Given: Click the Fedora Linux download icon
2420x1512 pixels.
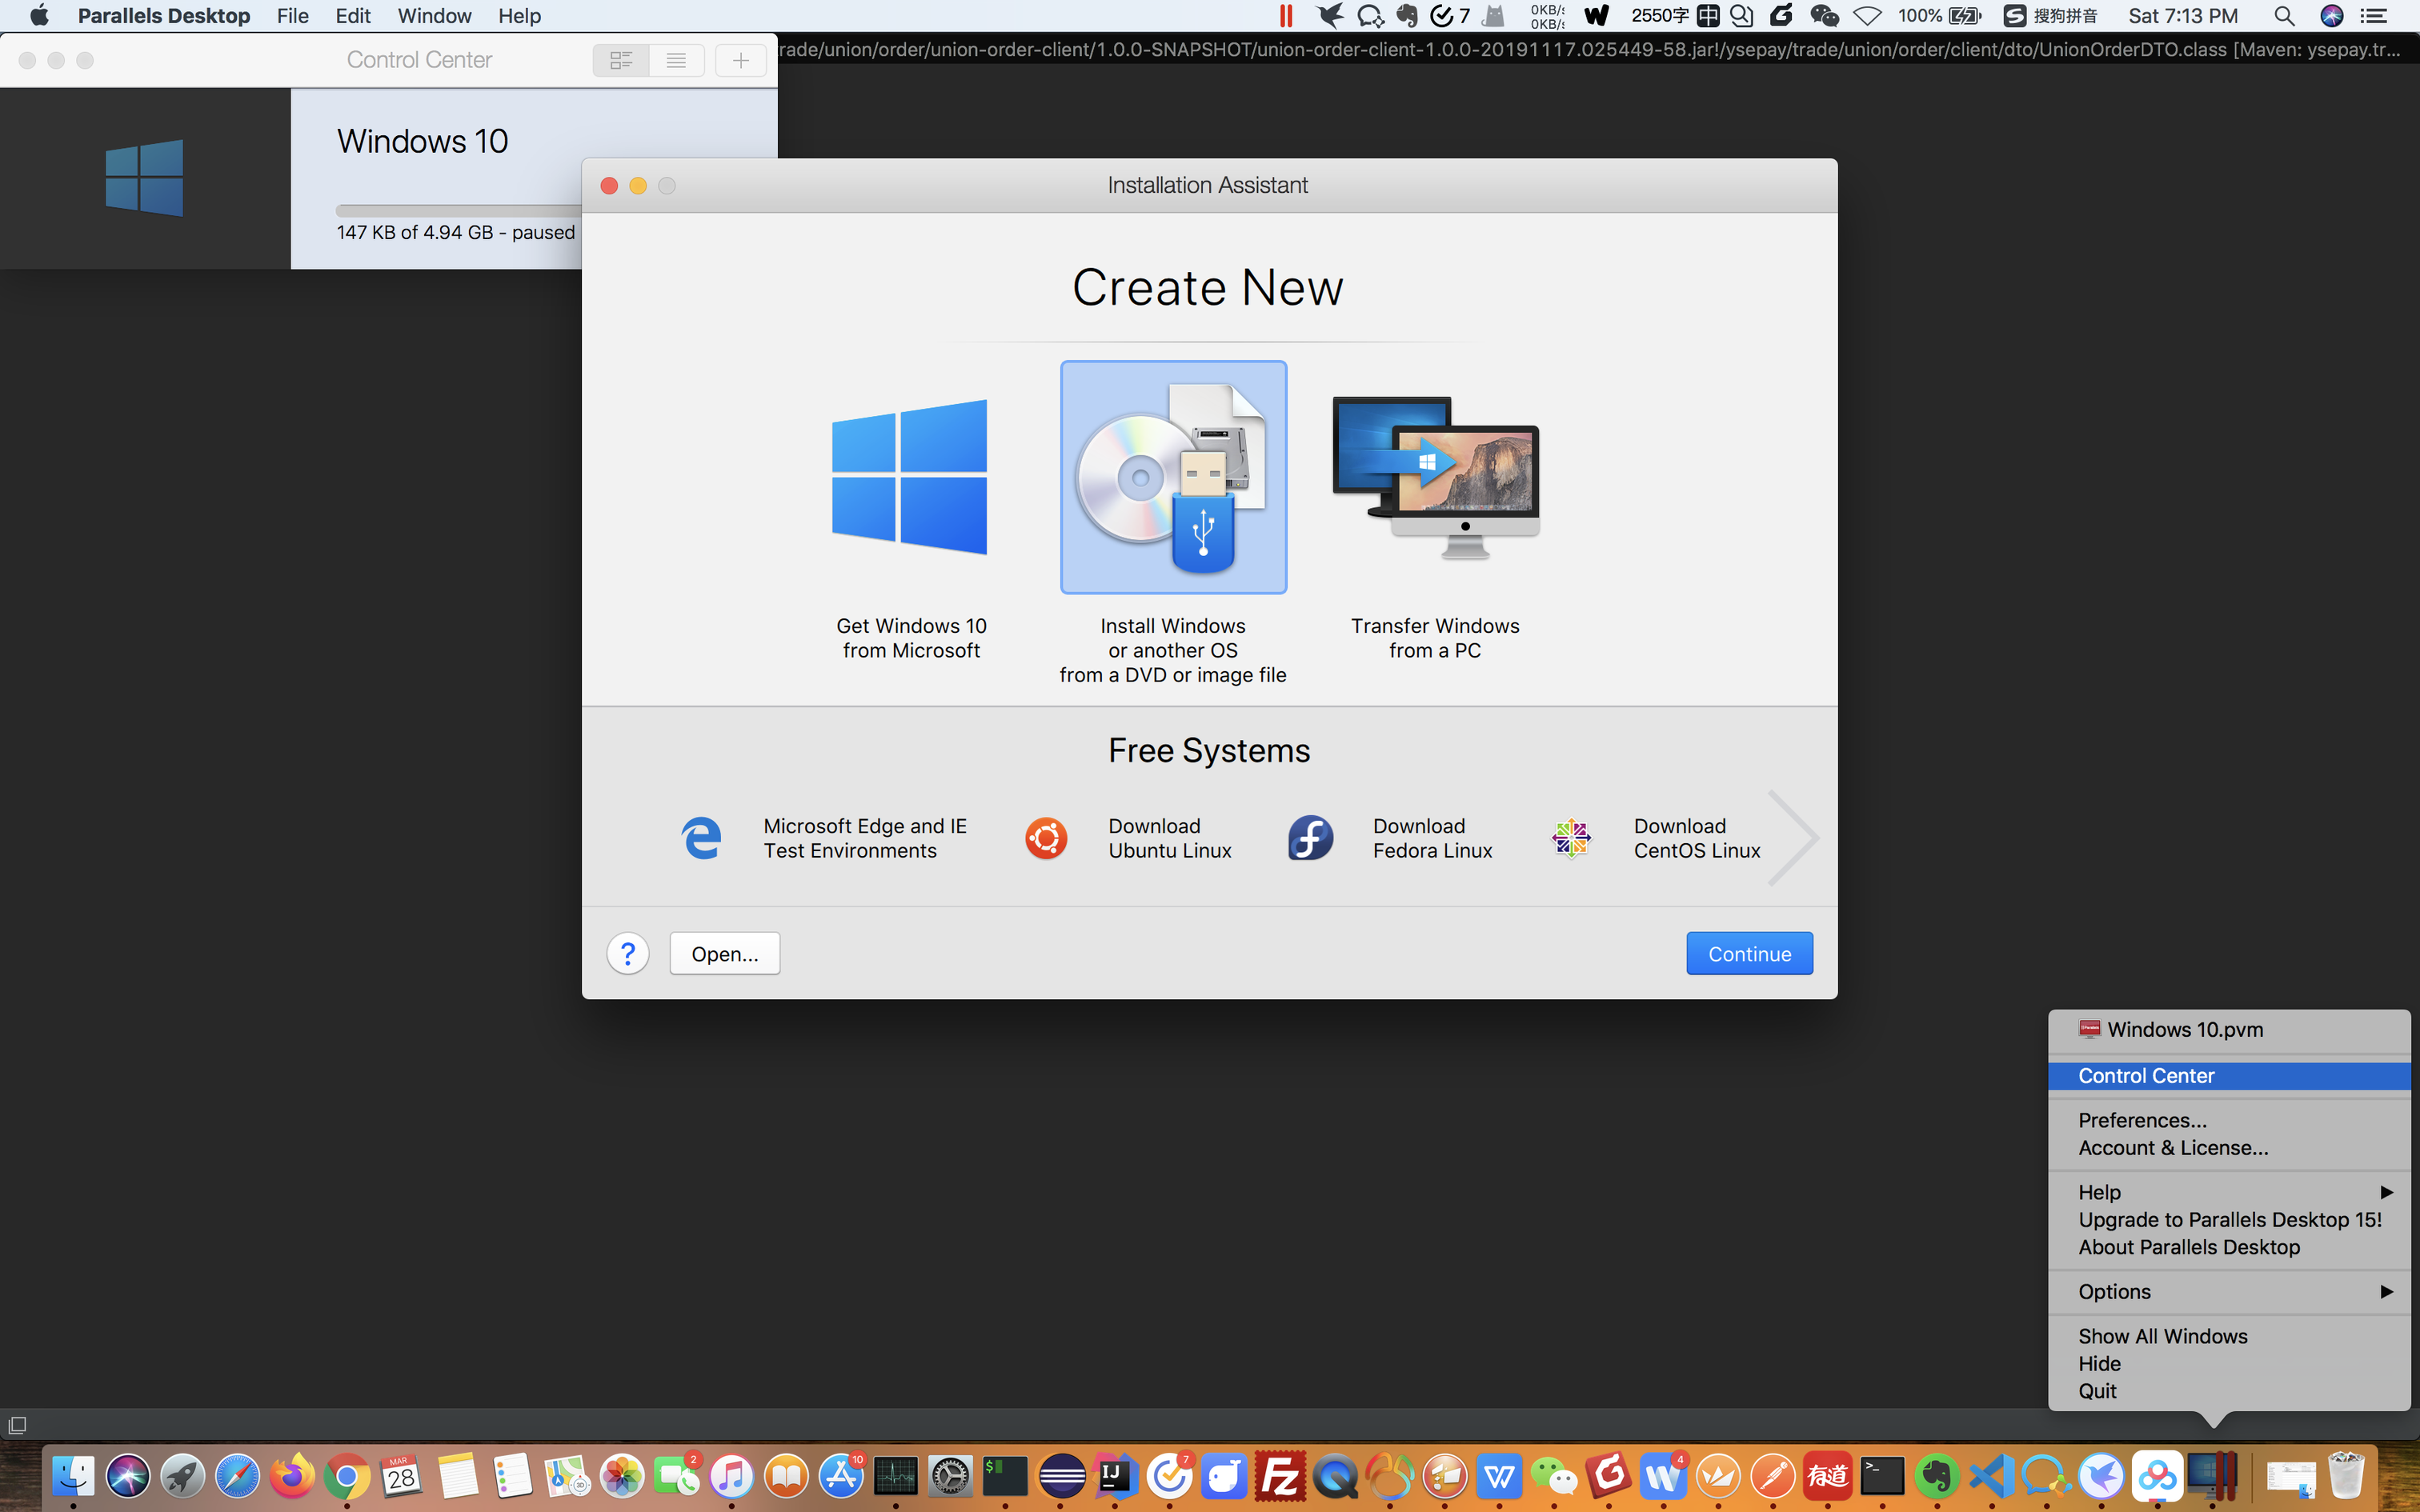Looking at the screenshot, I should 1310,838.
